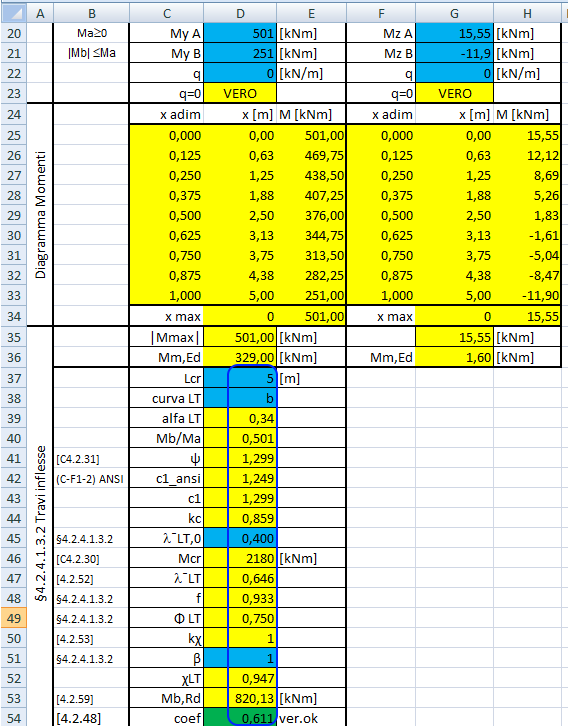The height and width of the screenshot is (726, 568).
Task: Select the curva LT cell containing b
Action: [240, 398]
